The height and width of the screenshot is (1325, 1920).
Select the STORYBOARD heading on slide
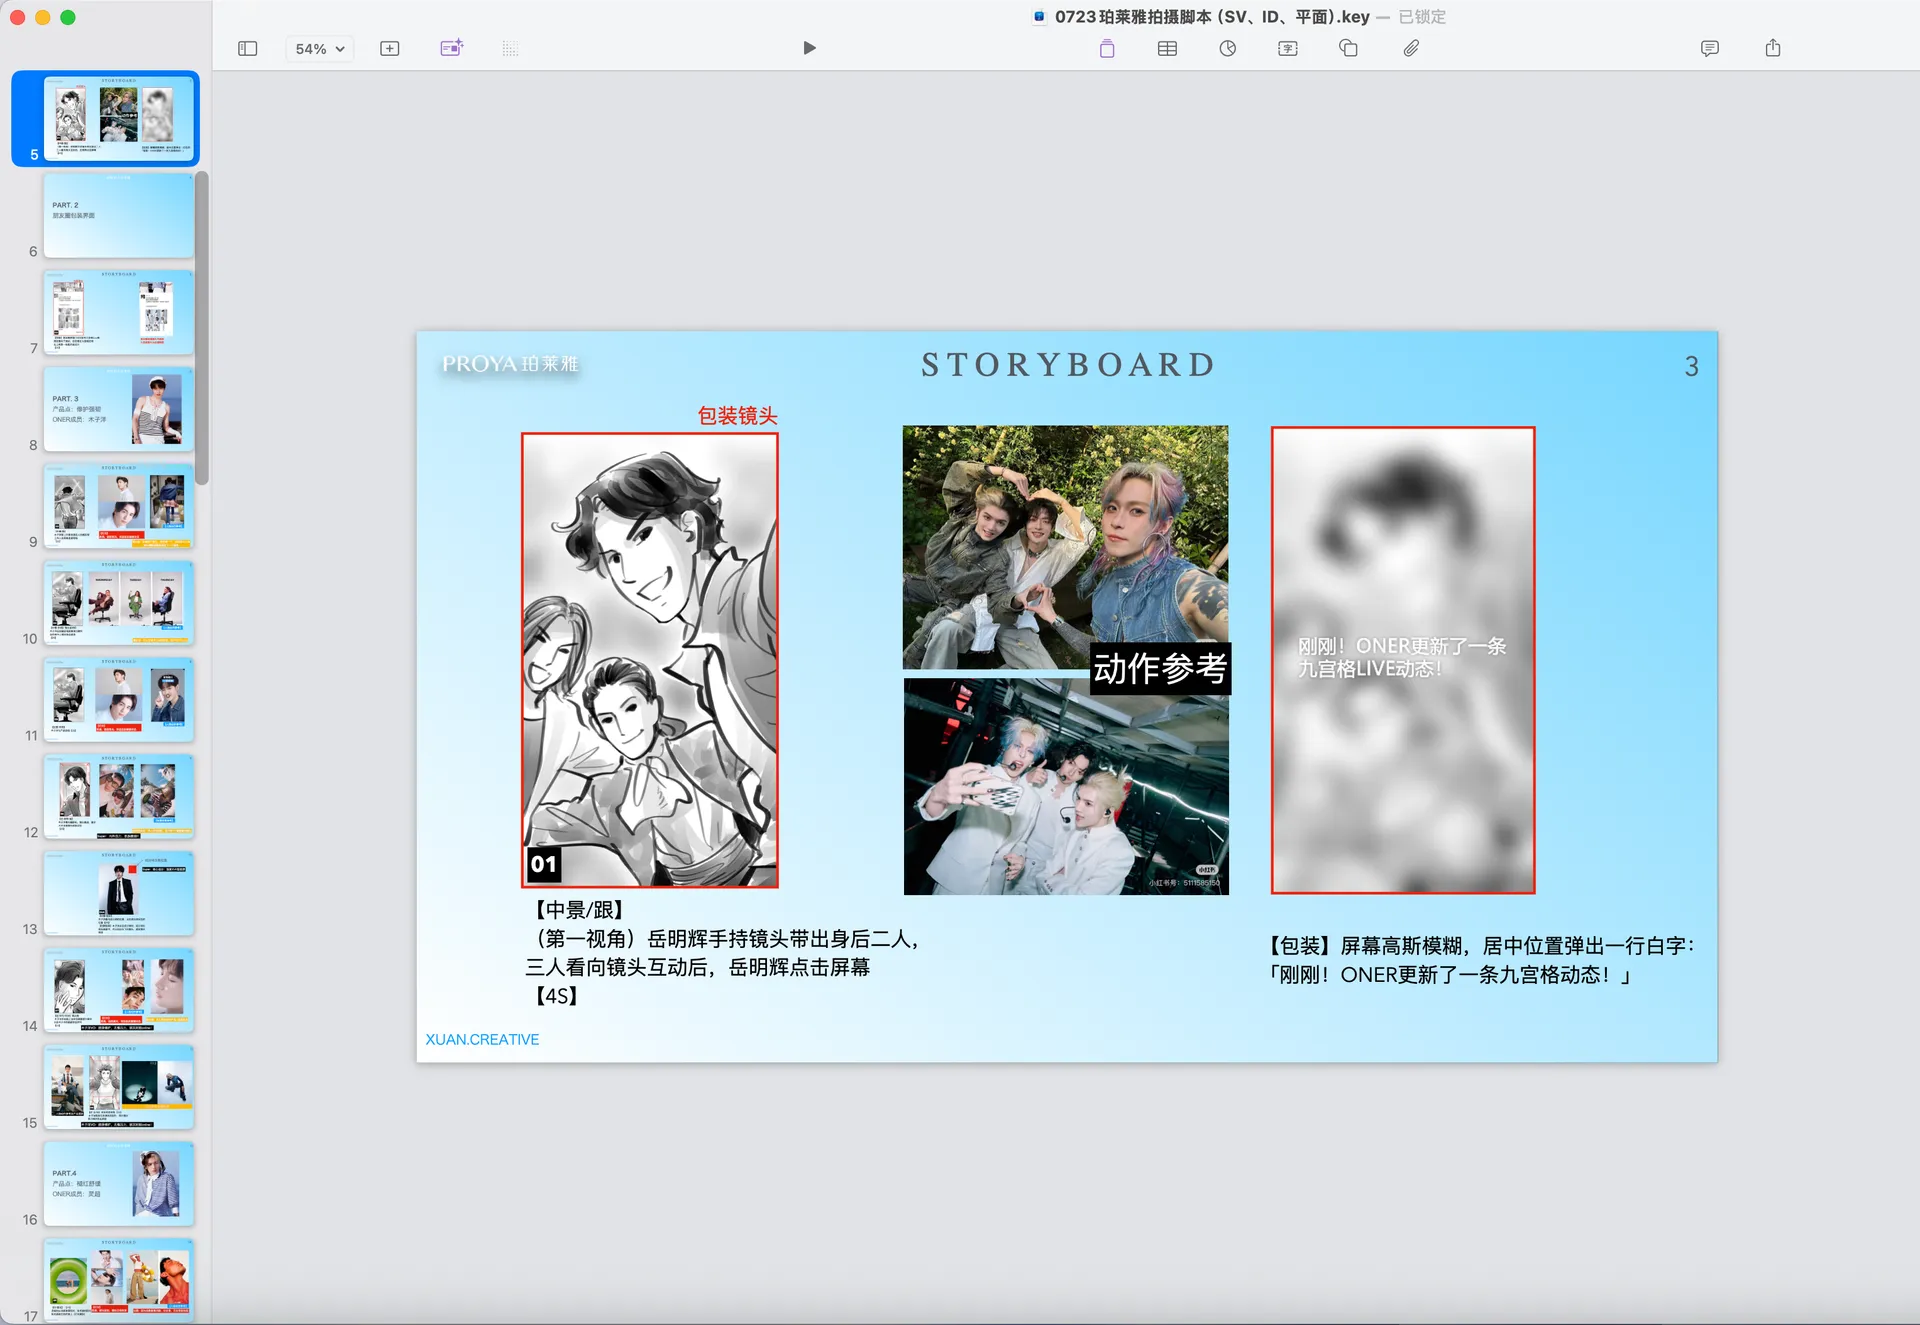(x=1067, y=365)
